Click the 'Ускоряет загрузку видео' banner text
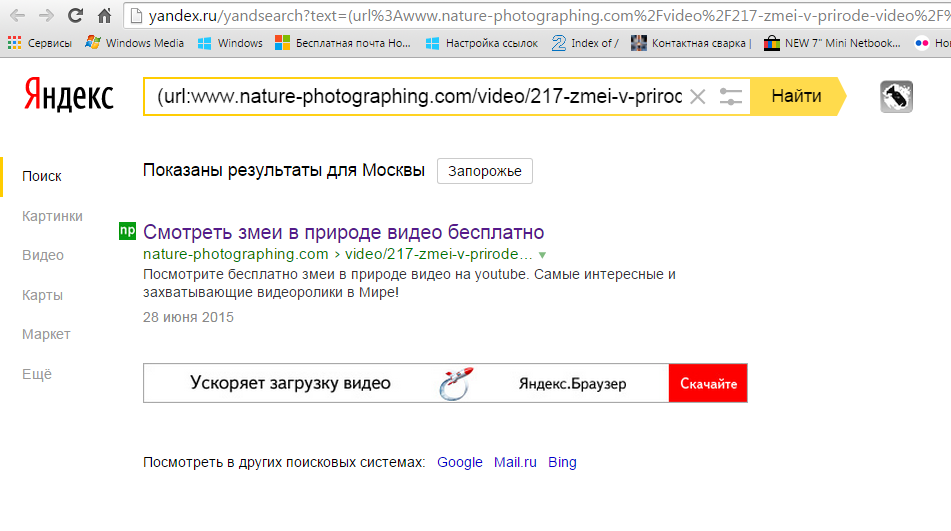The height and width of the screenshot is (531, 951). point(290,383)
